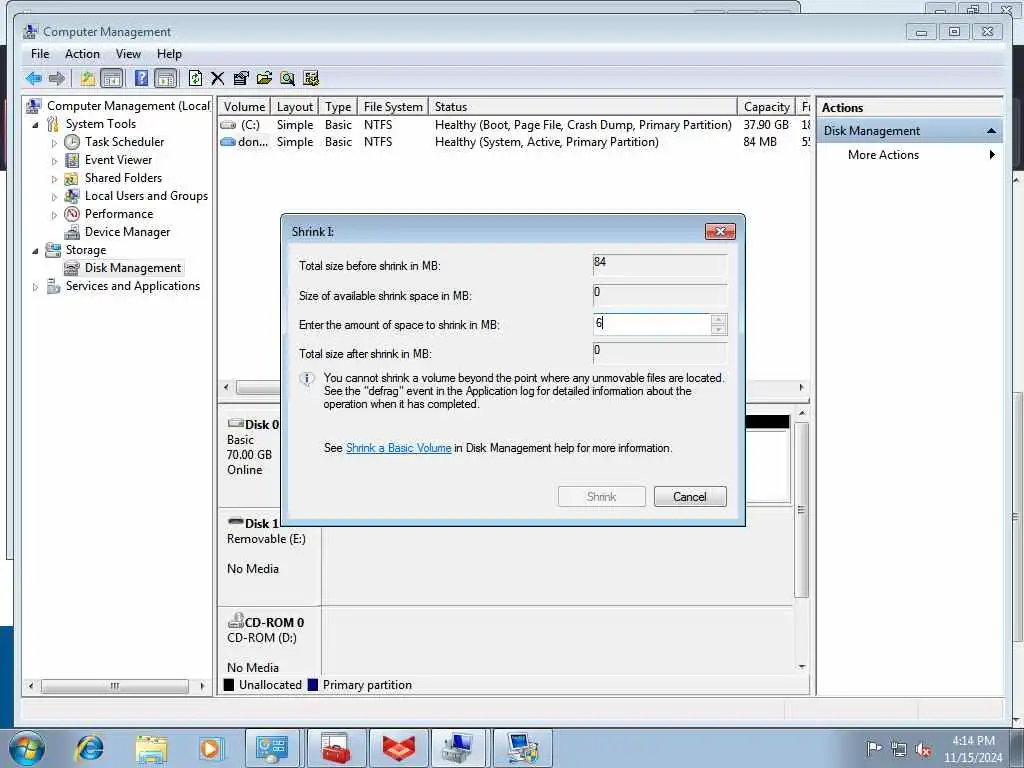Click Cancel in the Shrink dialog
Viewport: 1024px width, 768px height.
click(690, 496)
